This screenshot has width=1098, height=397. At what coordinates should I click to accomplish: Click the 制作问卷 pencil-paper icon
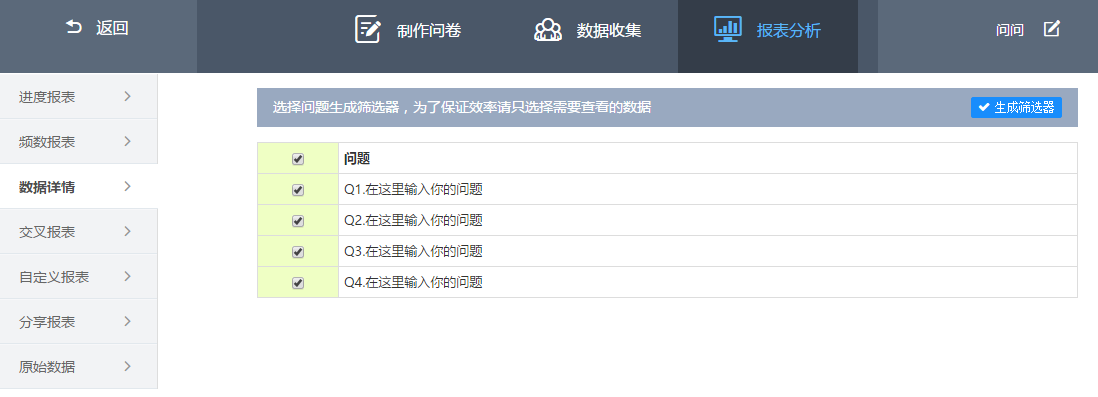point(368,29)
